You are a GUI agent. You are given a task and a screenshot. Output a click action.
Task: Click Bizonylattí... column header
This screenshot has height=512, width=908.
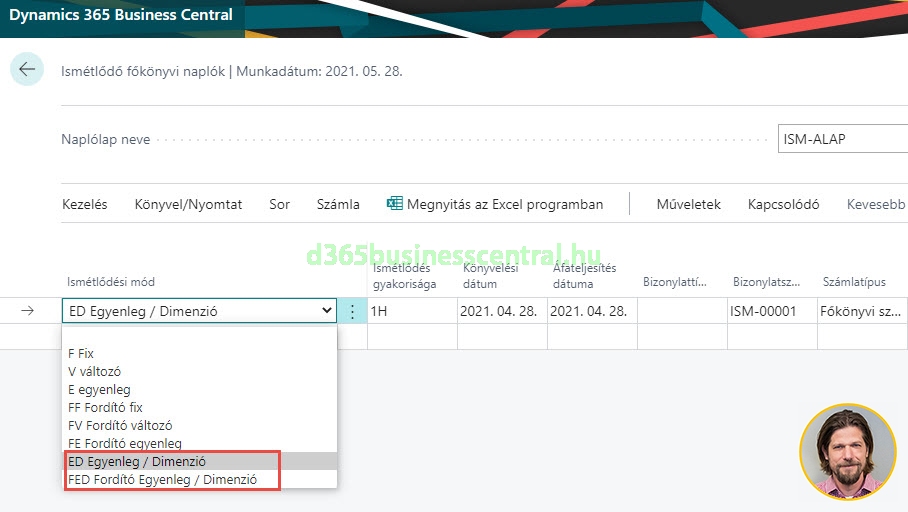[x=675, y=282]
